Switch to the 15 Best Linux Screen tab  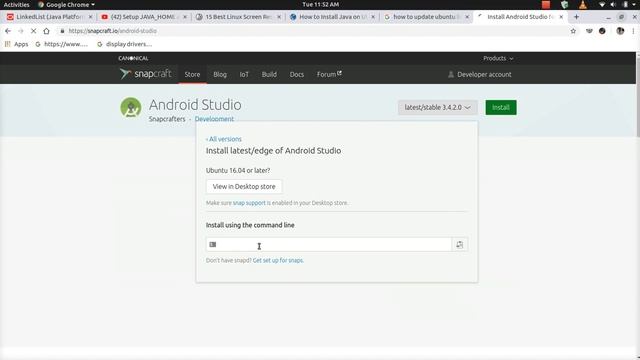(x=238, y=17)
